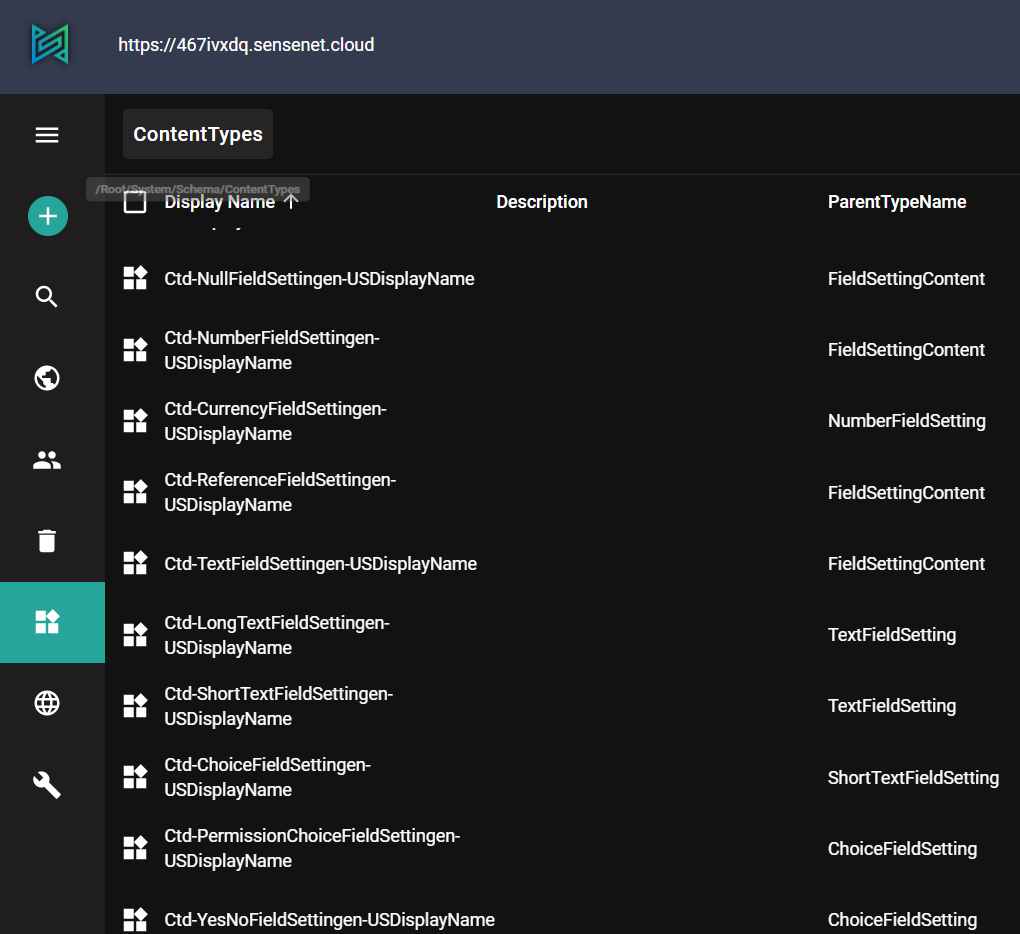Viewport: 1020px width, 934px height.
Task: Sort the list by Description column
Action: pos(541,201)
